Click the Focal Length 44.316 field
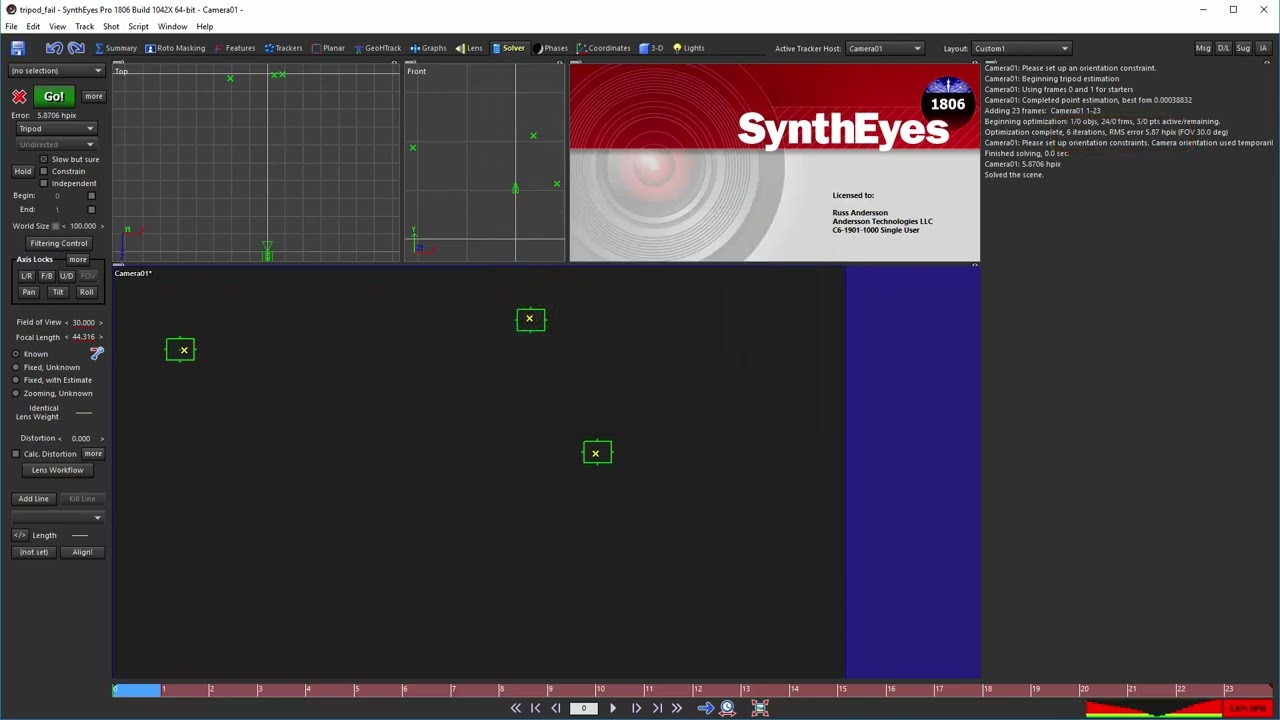Viewport: 1280px width, 720px height. (84, 337)
